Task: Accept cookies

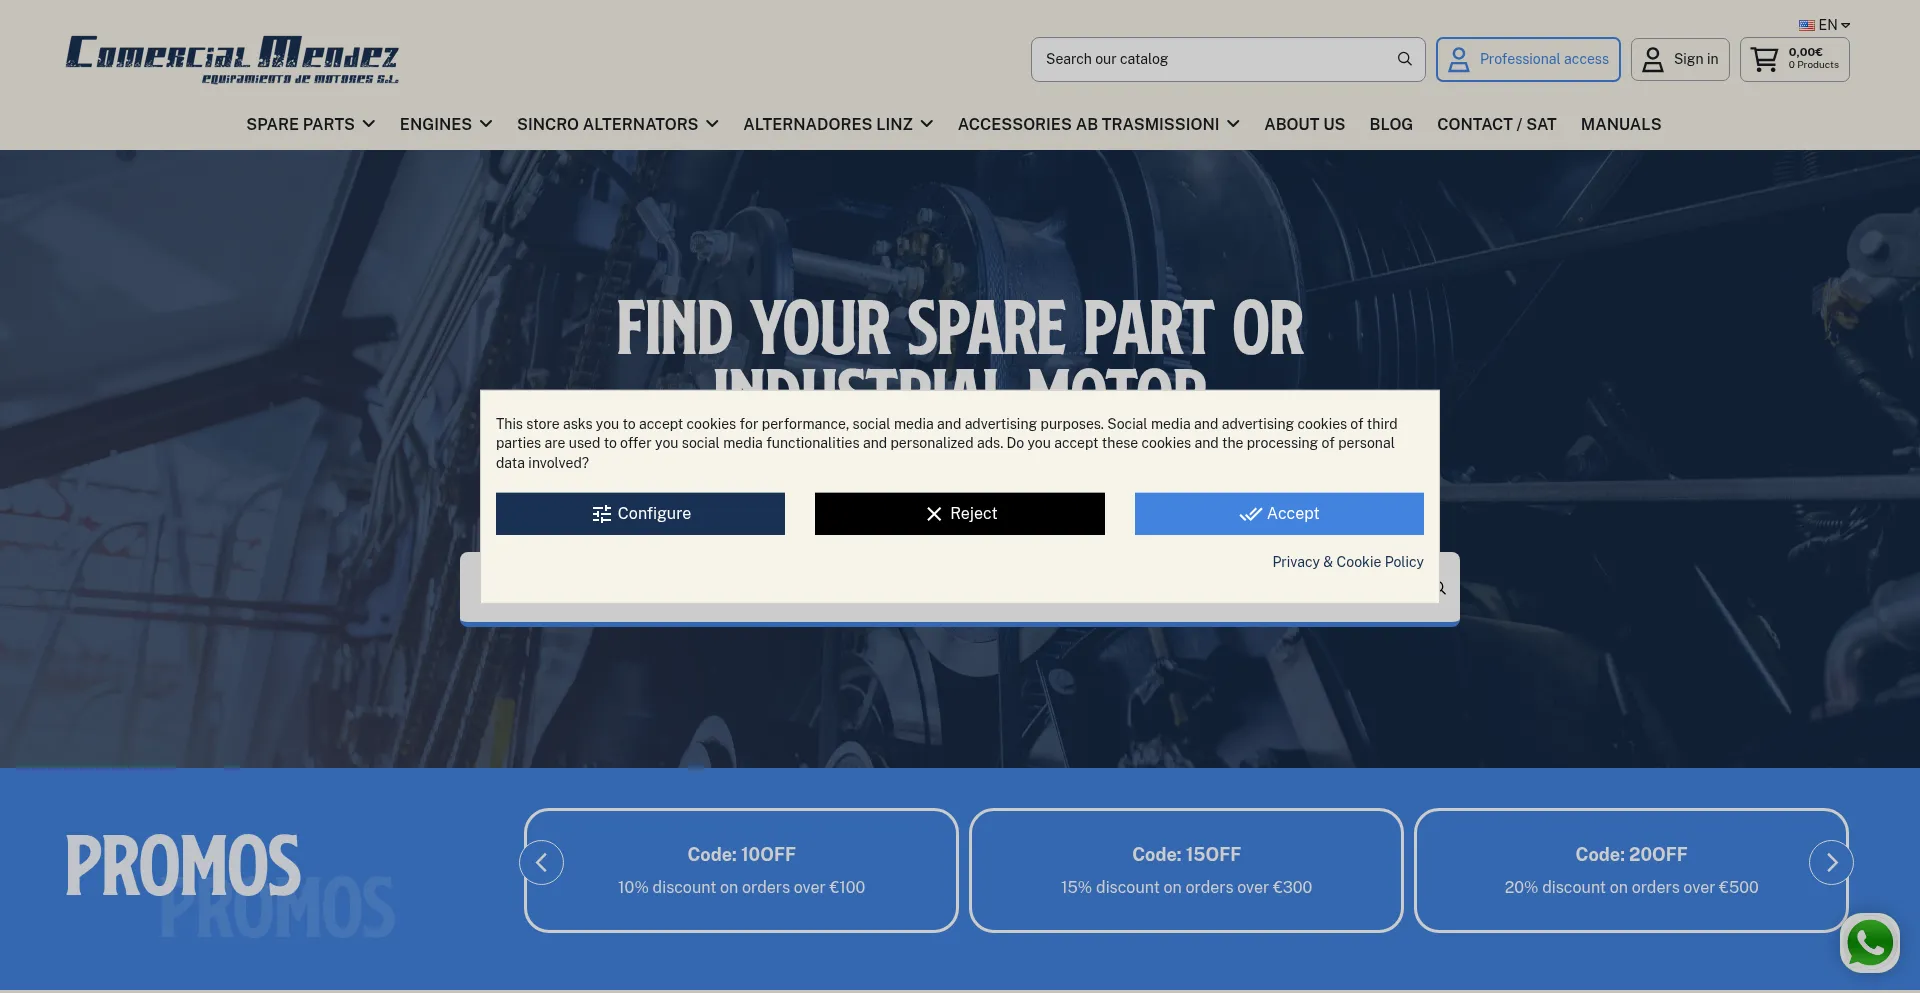Action: tap(1279, 513)
